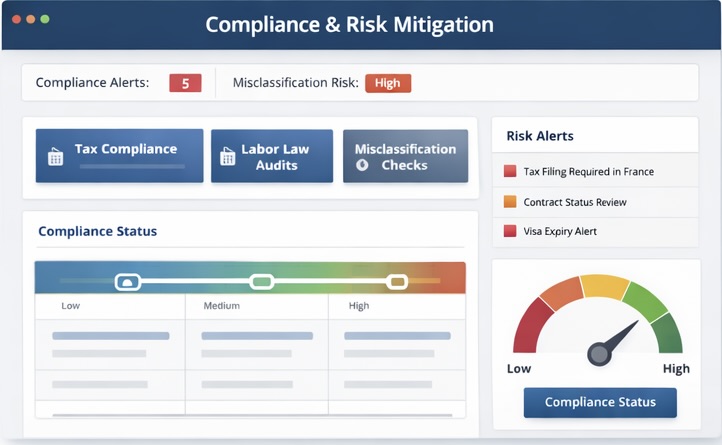Open the Tax Compliance tab
Image resolution: width=722 pixels, height=445 pixels.
pyautogui.click(x=119, y=156)
